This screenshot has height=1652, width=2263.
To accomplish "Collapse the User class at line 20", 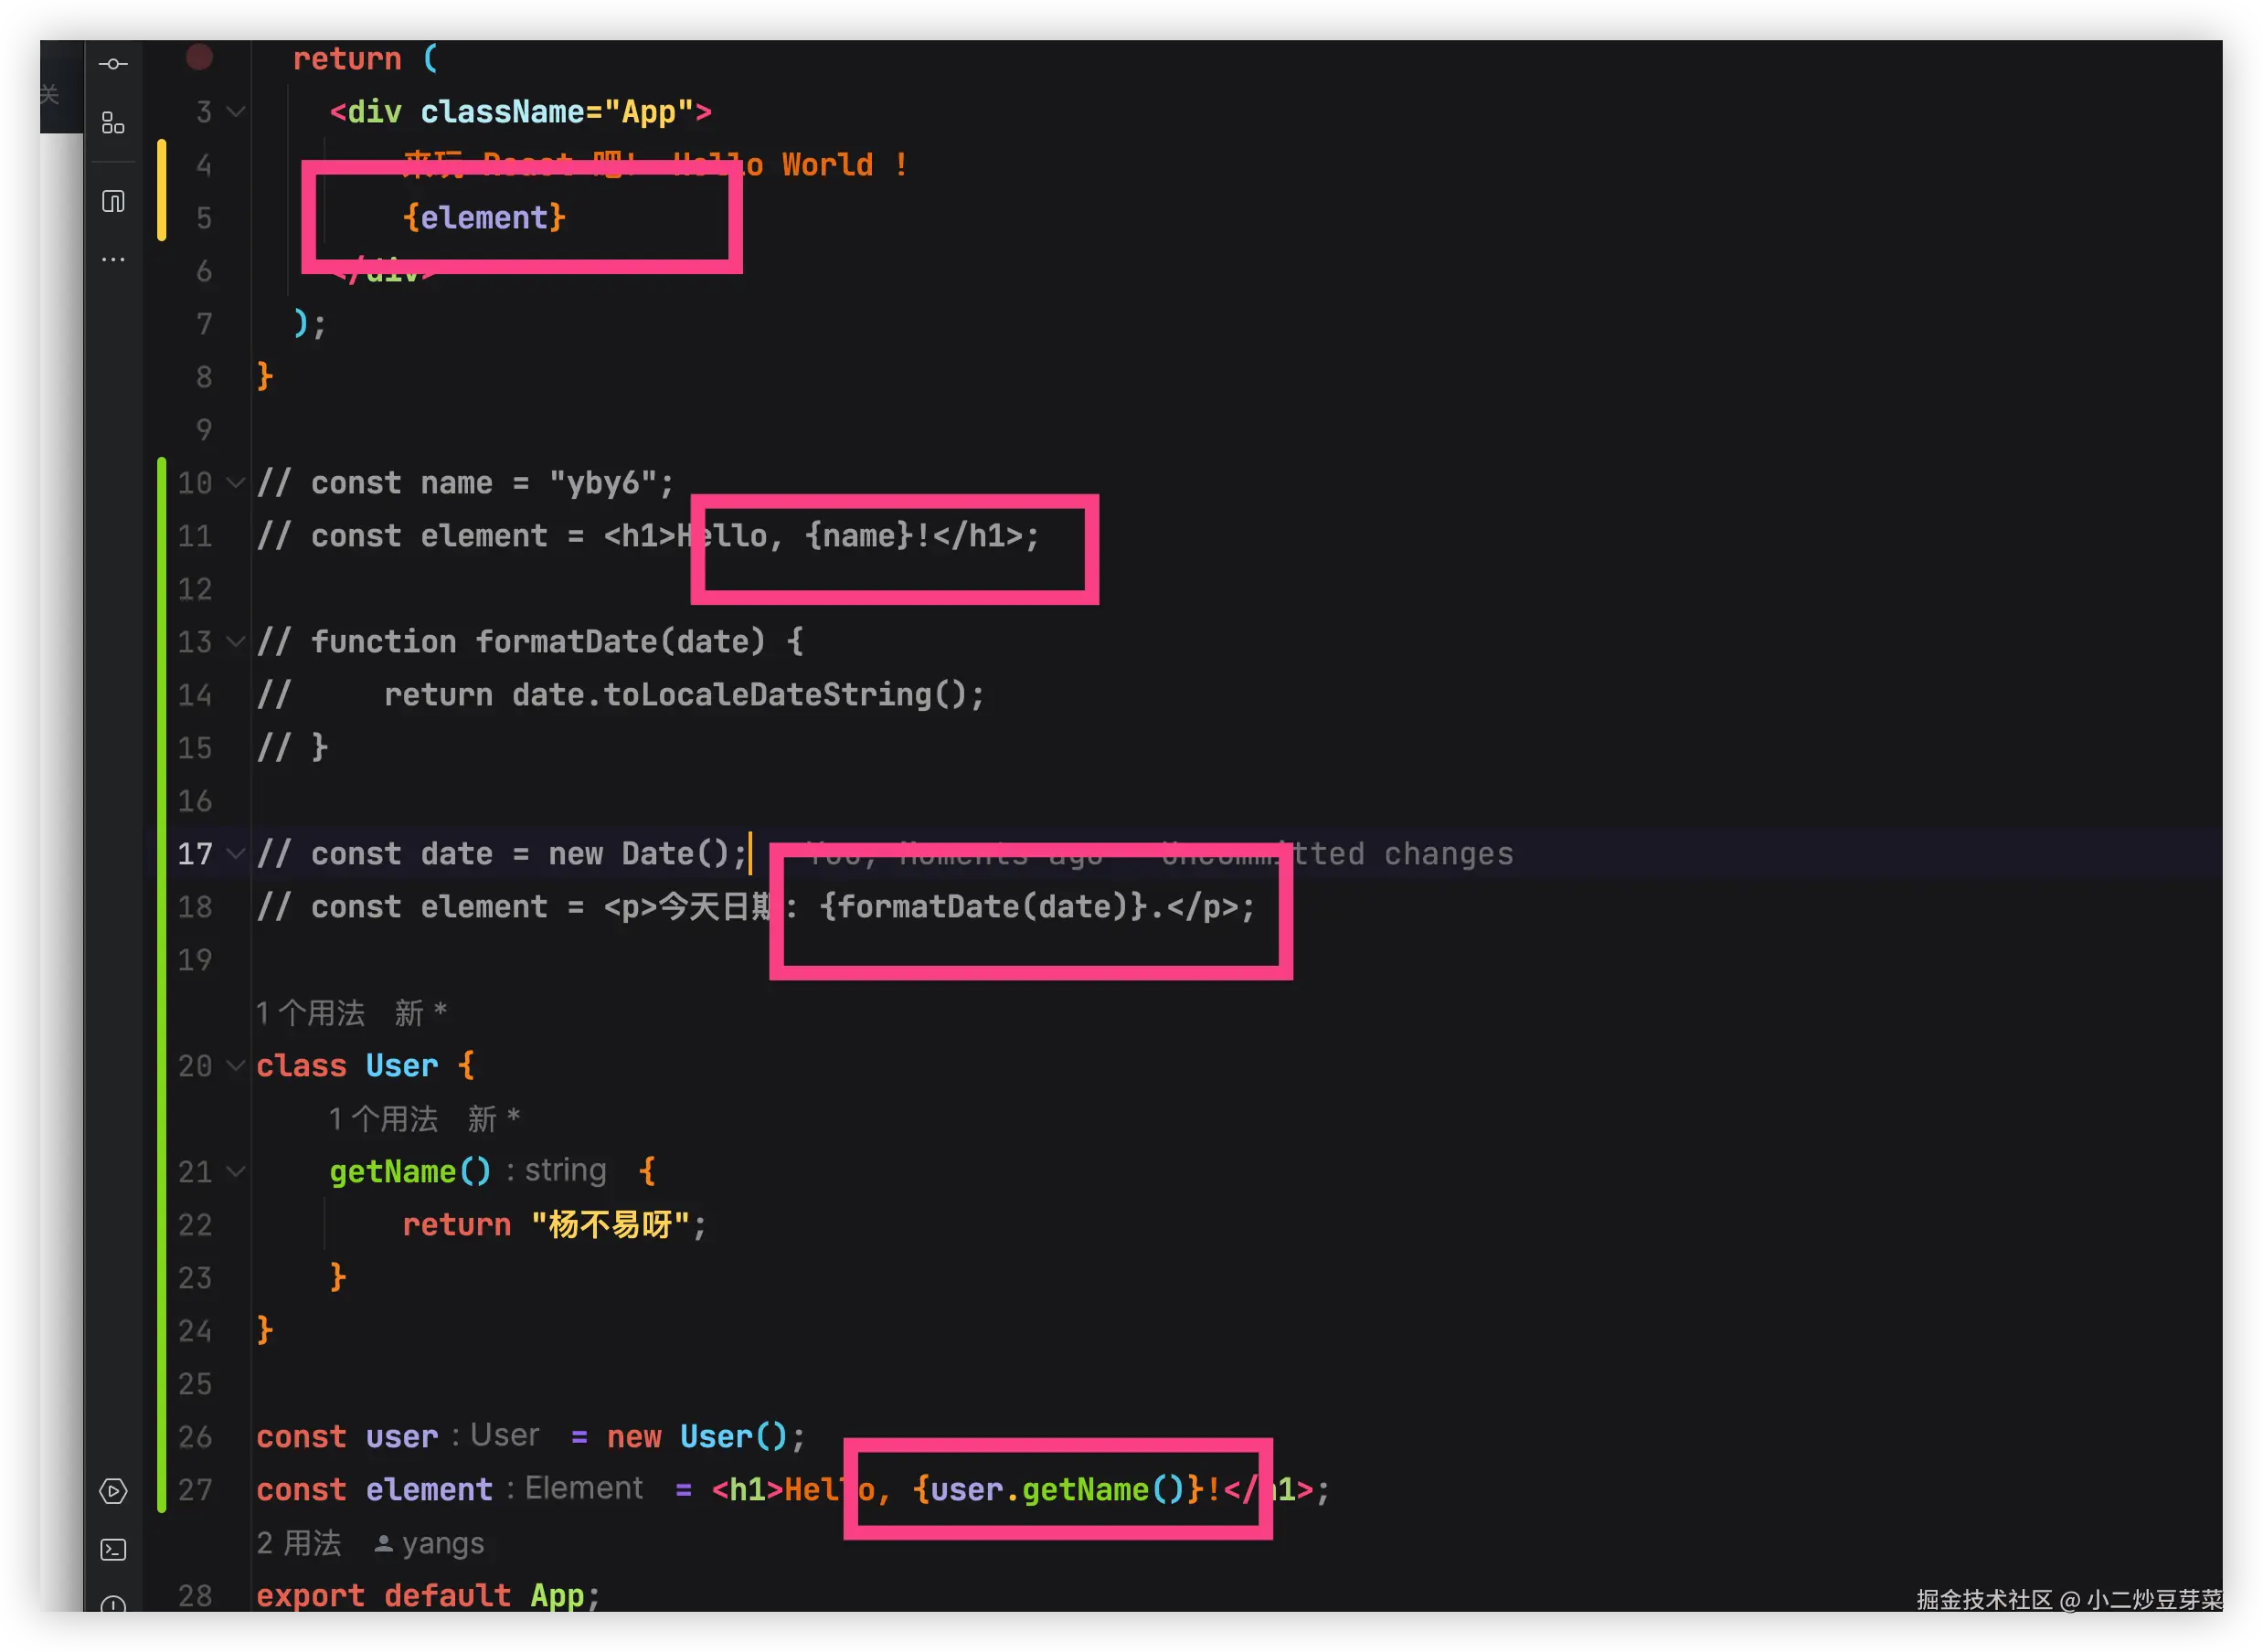I will pyautogui.click(x=236, y=1066).
